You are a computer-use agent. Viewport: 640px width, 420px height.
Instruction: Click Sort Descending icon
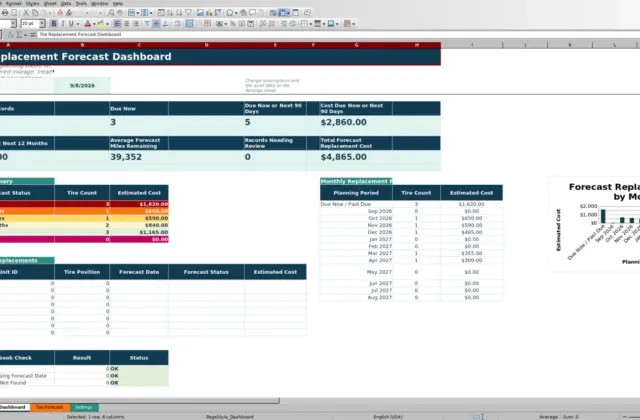pyautogui.click(x=179, y=13)
